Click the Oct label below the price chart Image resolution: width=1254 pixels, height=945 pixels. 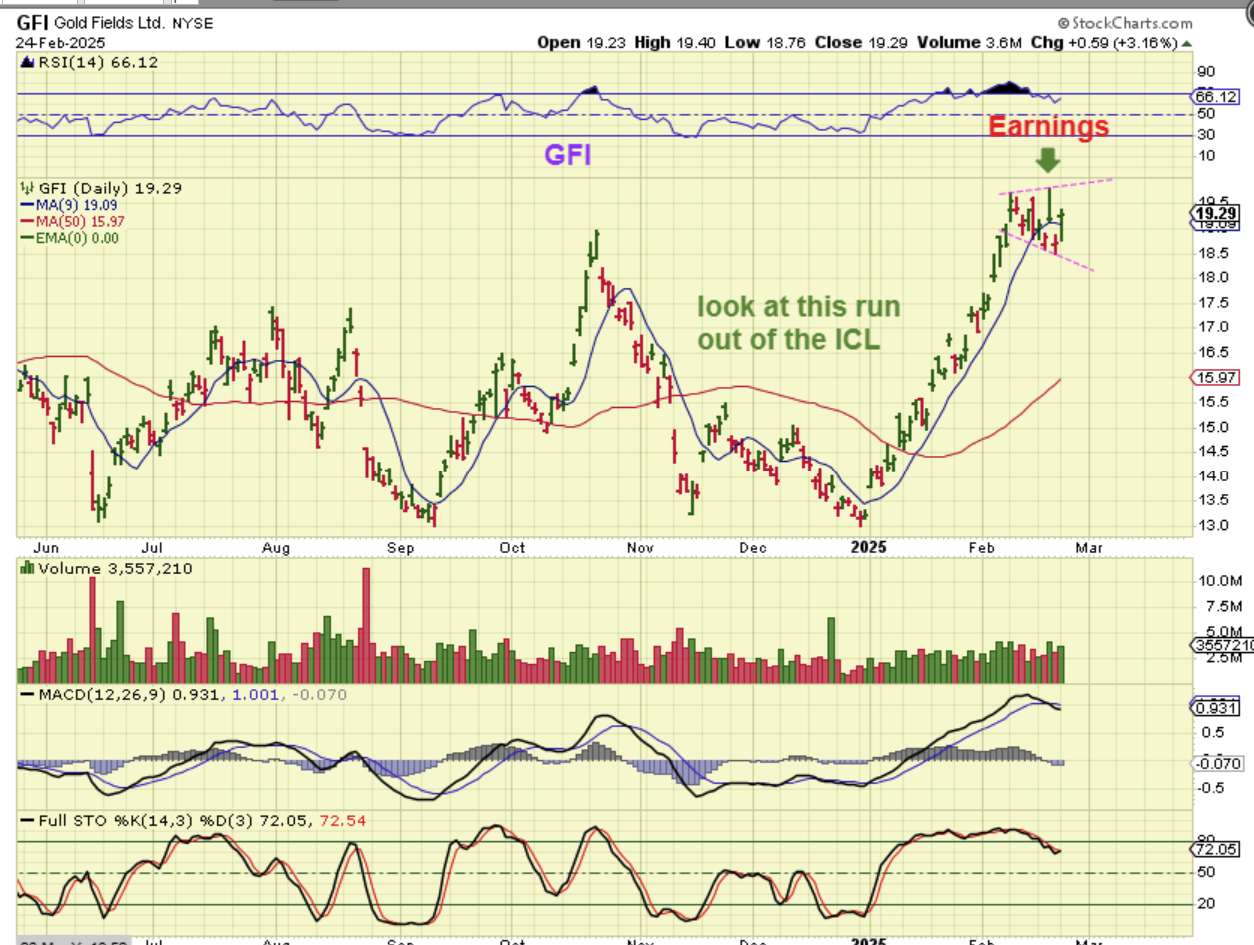[x=512, y=547]
